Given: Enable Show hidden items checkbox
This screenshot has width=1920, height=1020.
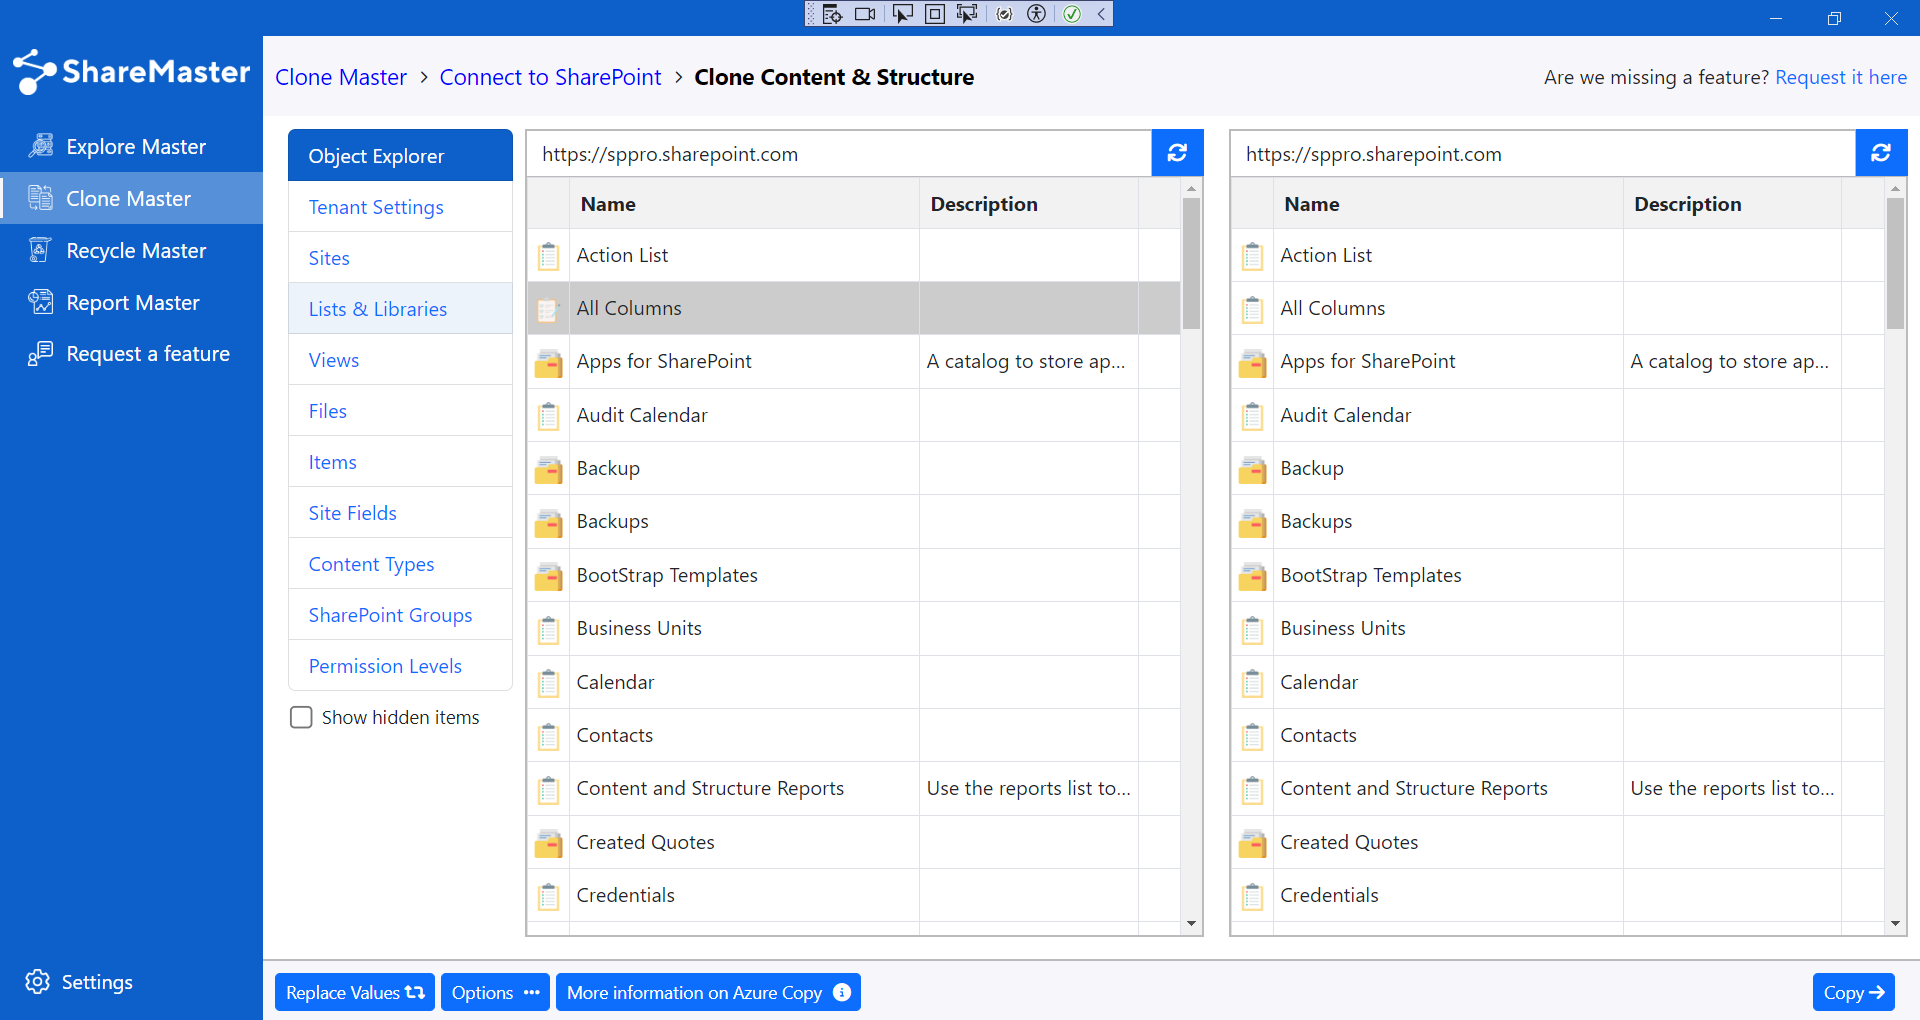Looking at the screenshot, I should coord(301,717).
